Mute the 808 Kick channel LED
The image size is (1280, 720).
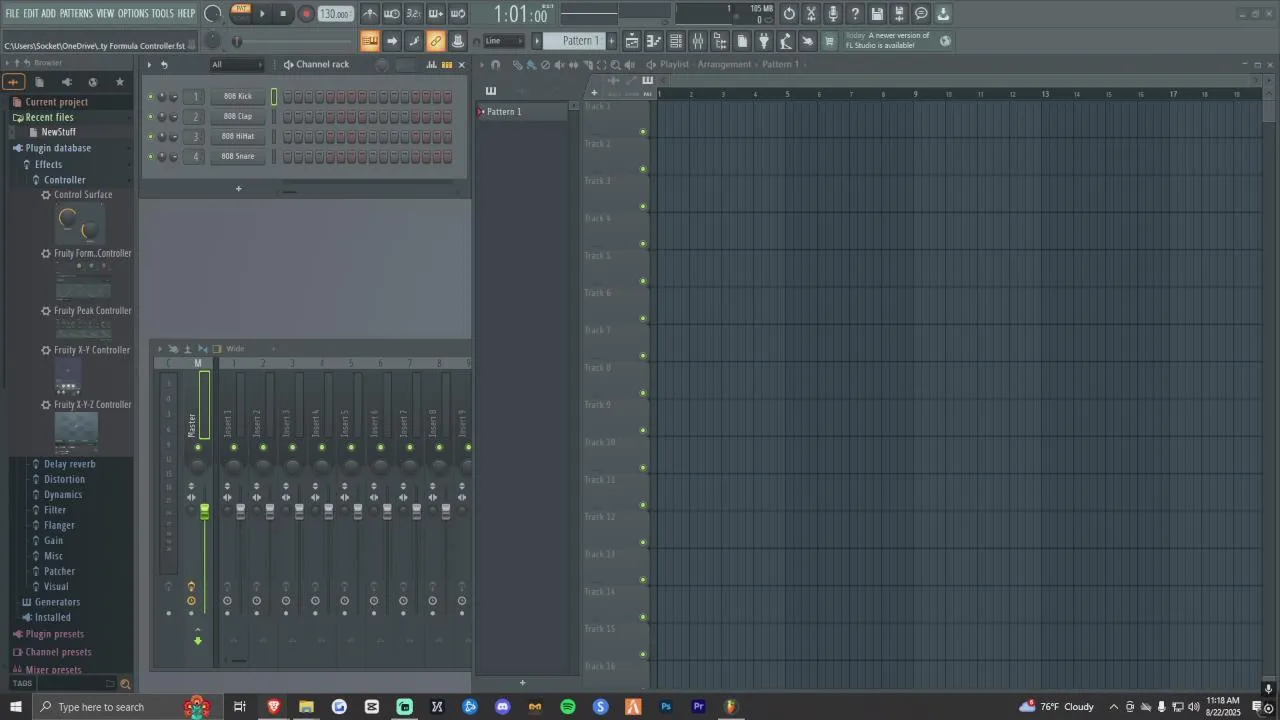[151, 97]
